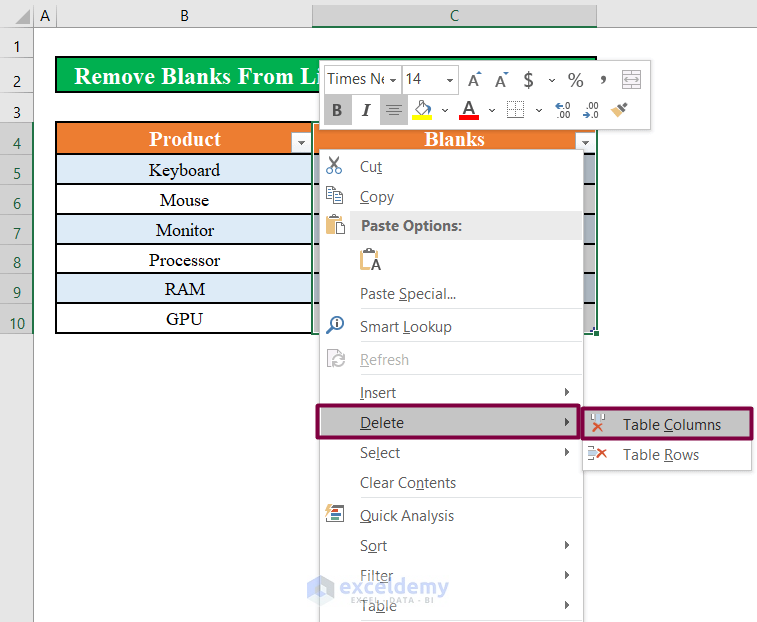
Task: Open the Product column filter dropdown
Action: pos(301,142)
